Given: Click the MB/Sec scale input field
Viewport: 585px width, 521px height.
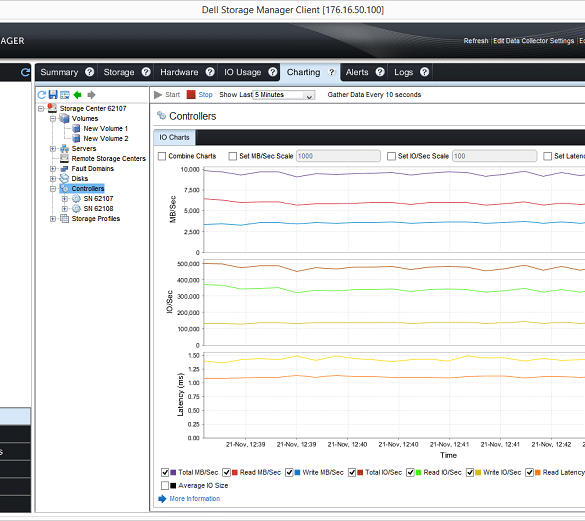Looking at the screenshot, I should click(338, 156).
